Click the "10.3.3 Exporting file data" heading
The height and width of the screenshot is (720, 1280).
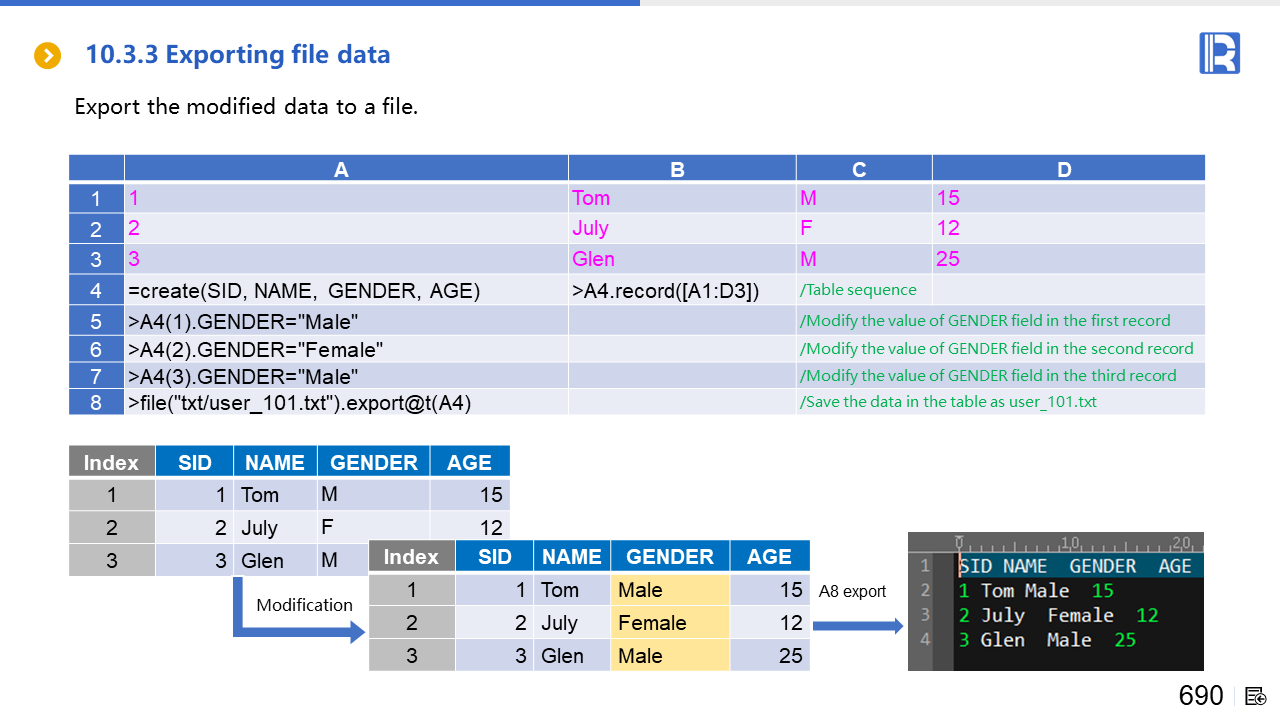click(238, 55)
